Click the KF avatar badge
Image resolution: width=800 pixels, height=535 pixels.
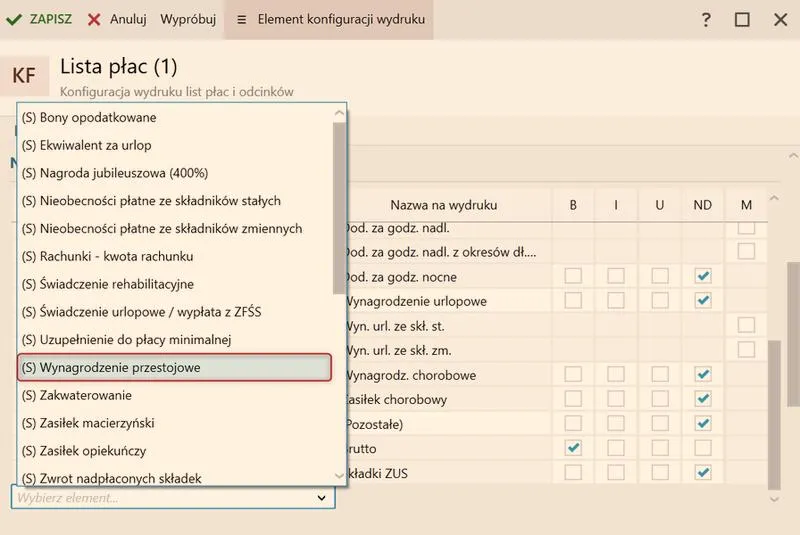[24, 76]
